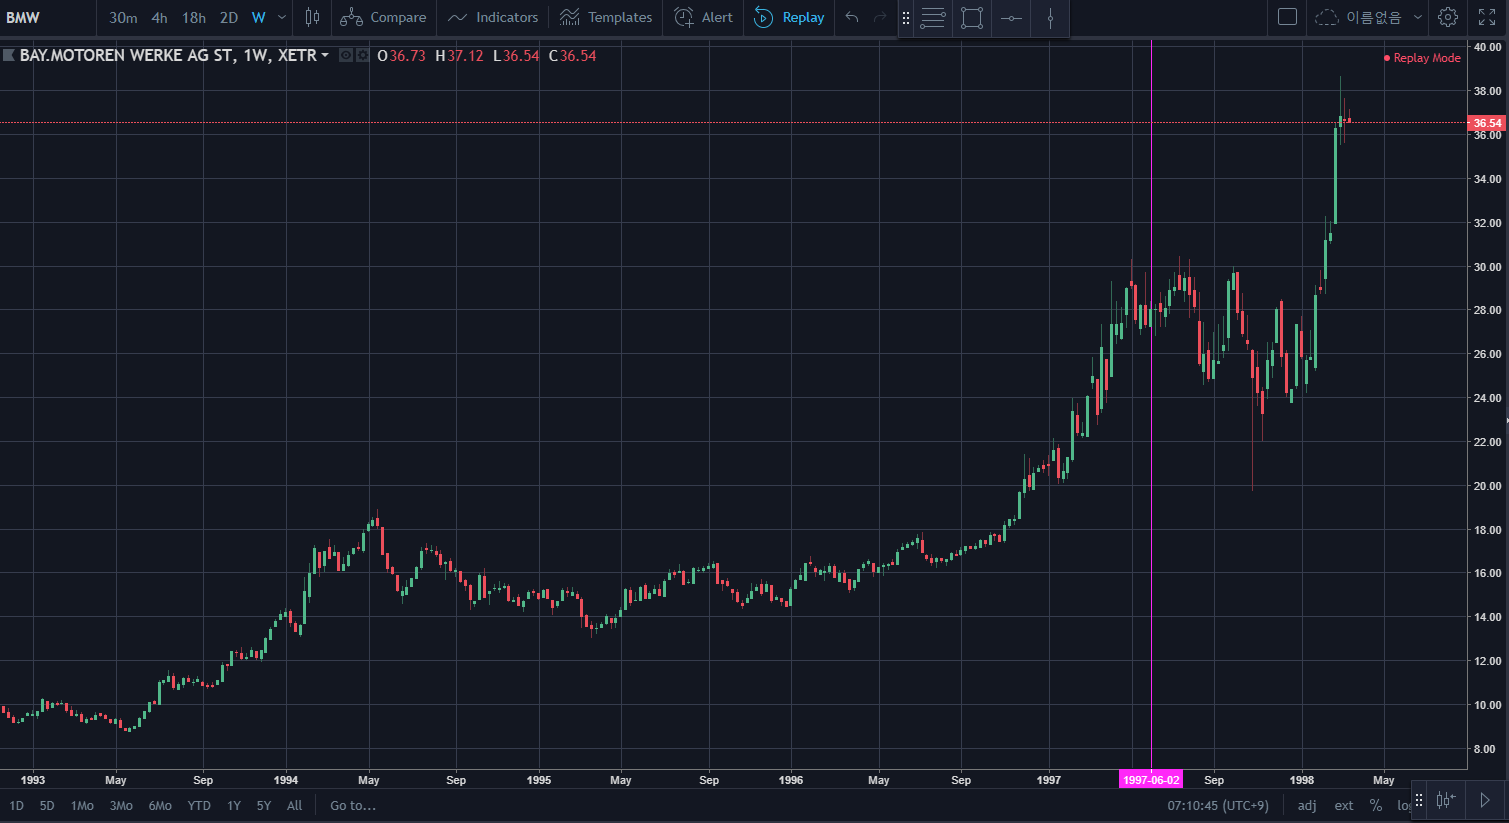This screenshot has height=823, width=1509.
Task: Open the Go to... date dialog
Action: (353, 805)
